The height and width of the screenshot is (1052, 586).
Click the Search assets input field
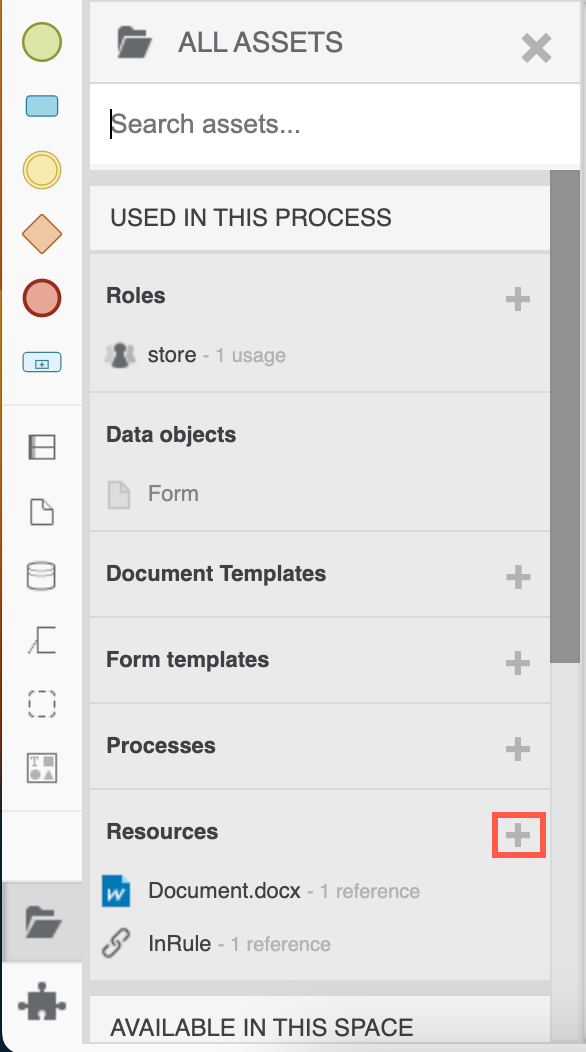pyautogui.click(x=334, y=124)
